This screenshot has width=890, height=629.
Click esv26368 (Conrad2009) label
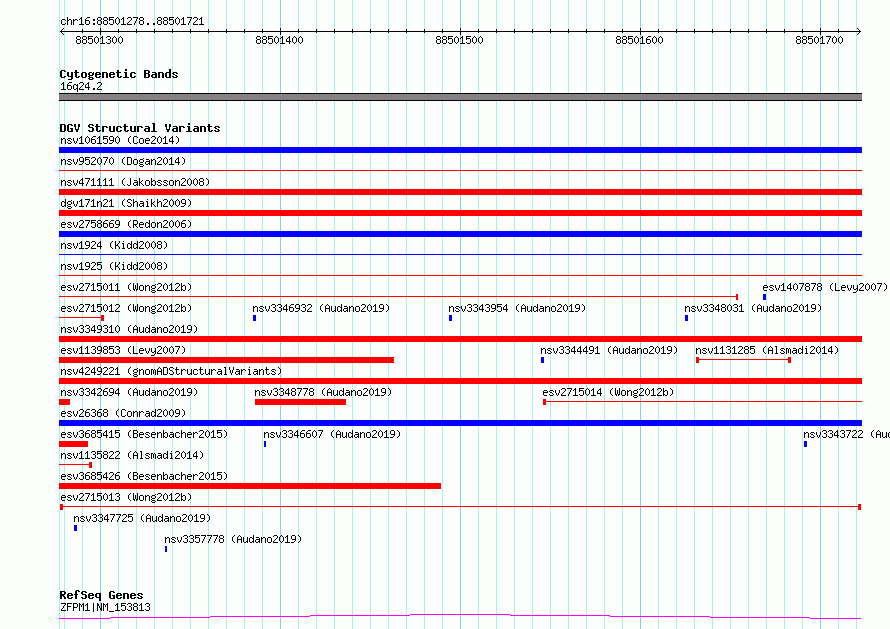tap(123, 413)
